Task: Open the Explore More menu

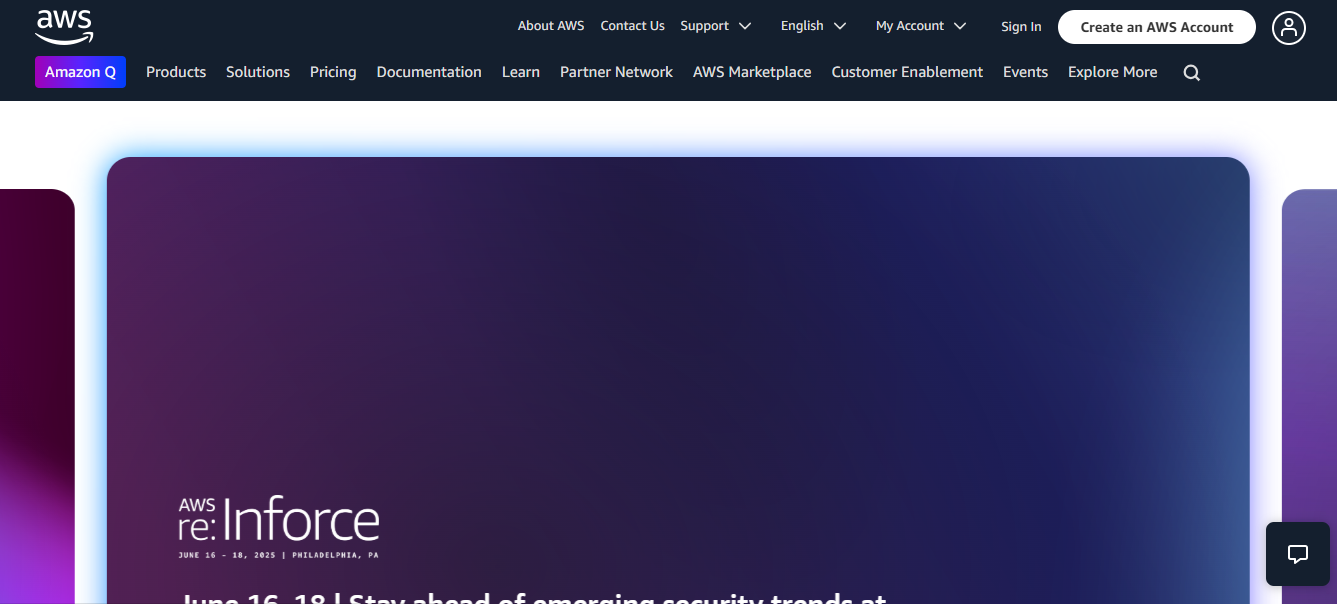Action: [1113, 72]
